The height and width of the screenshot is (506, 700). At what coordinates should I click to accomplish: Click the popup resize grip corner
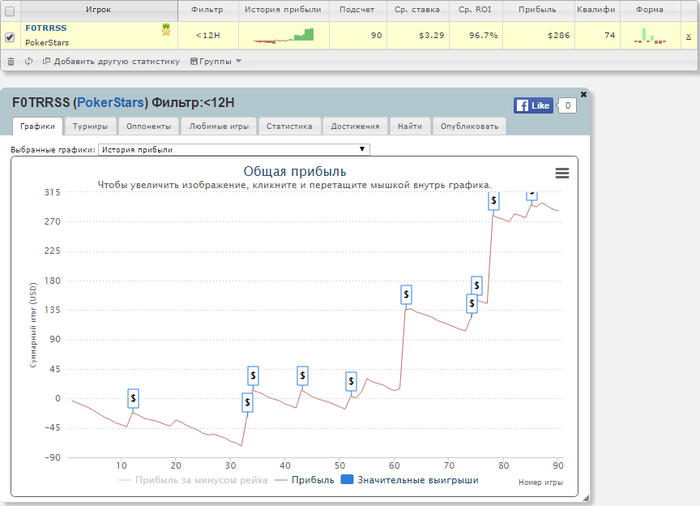[x=586, y=498]
